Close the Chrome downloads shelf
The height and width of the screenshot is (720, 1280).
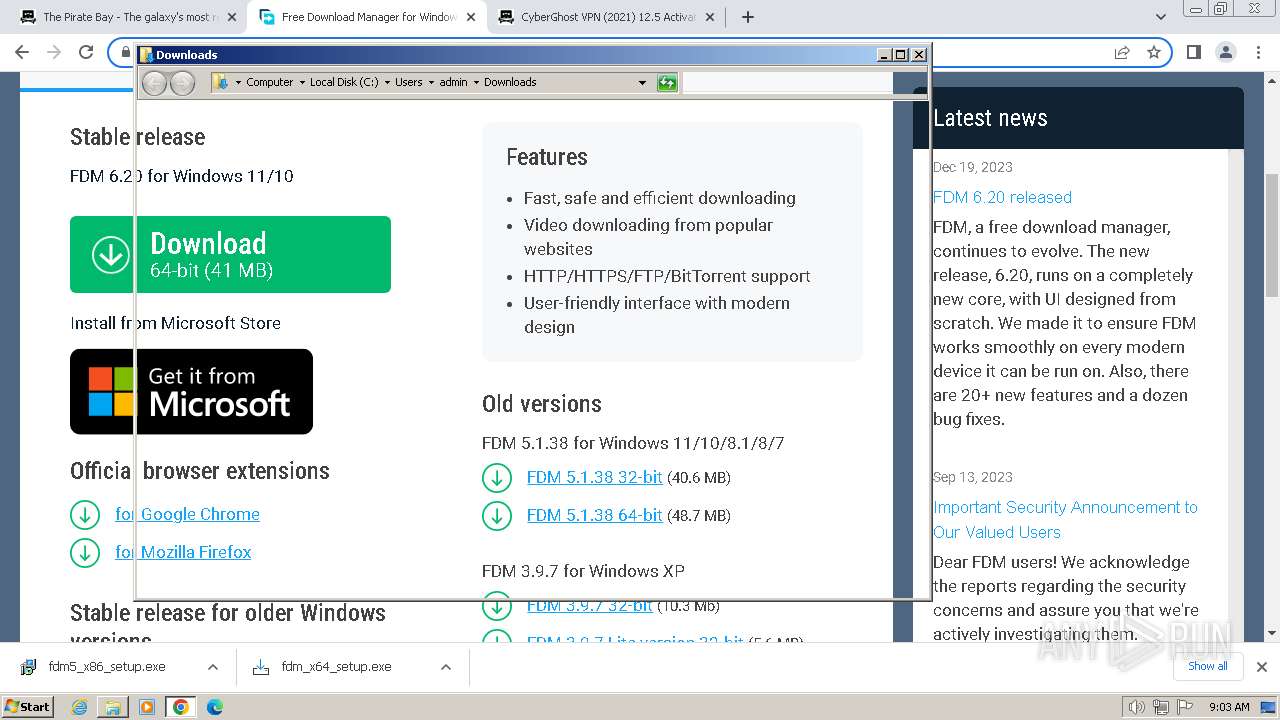(x=1262, y=667)
